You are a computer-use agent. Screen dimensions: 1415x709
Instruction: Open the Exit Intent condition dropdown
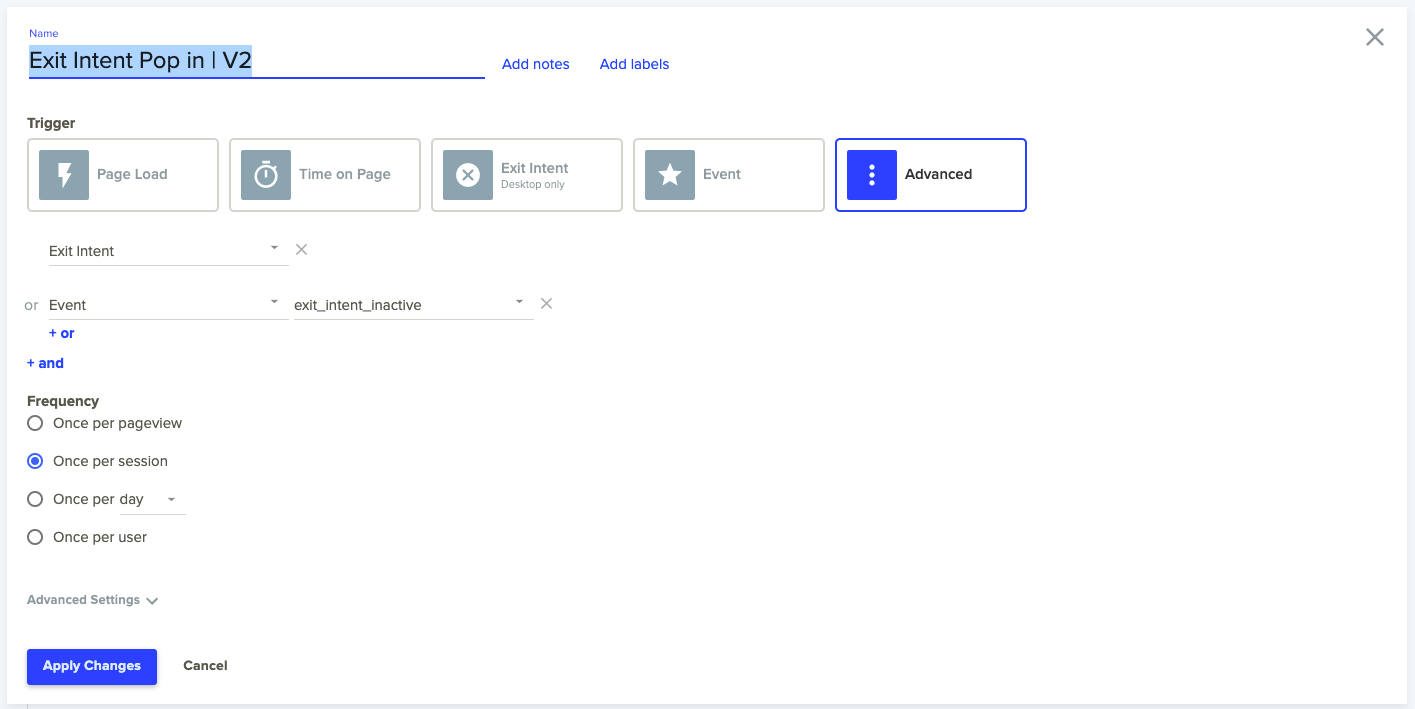click(167, 251)
